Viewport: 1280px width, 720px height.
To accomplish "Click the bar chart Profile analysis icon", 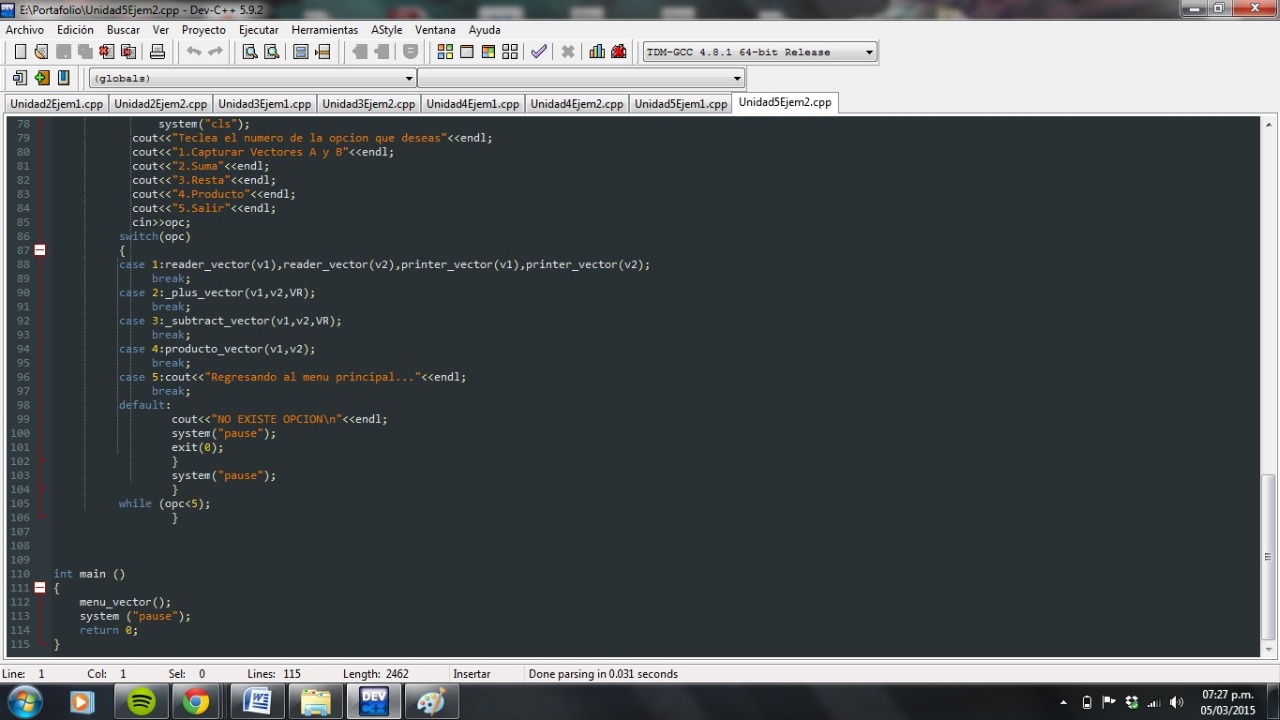I will click(597, 52).
